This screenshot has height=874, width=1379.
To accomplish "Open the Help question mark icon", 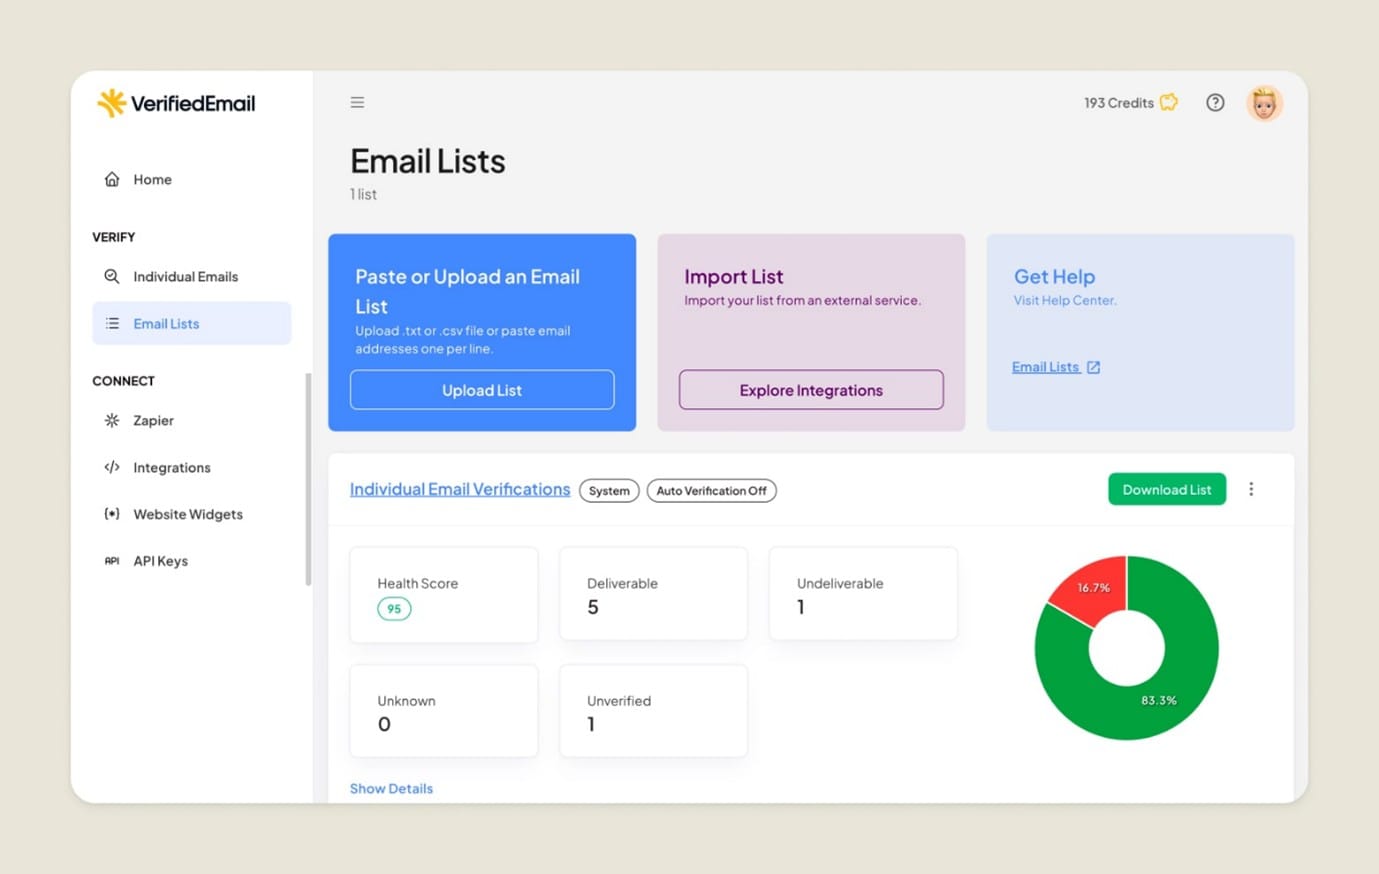I will tap(1215, 102).
